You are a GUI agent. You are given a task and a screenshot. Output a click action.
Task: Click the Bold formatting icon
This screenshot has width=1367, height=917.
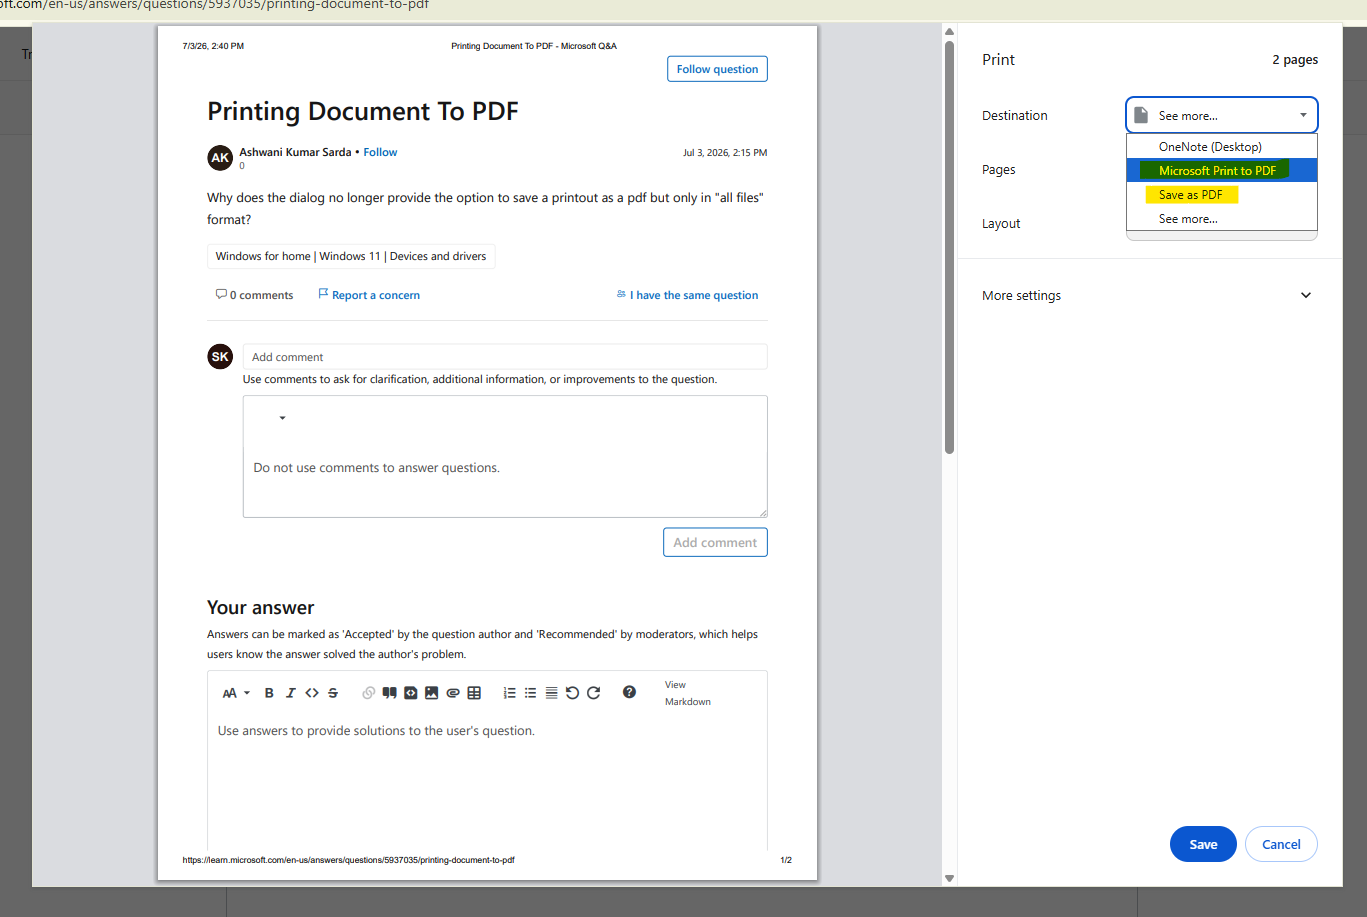click(269, 693)
